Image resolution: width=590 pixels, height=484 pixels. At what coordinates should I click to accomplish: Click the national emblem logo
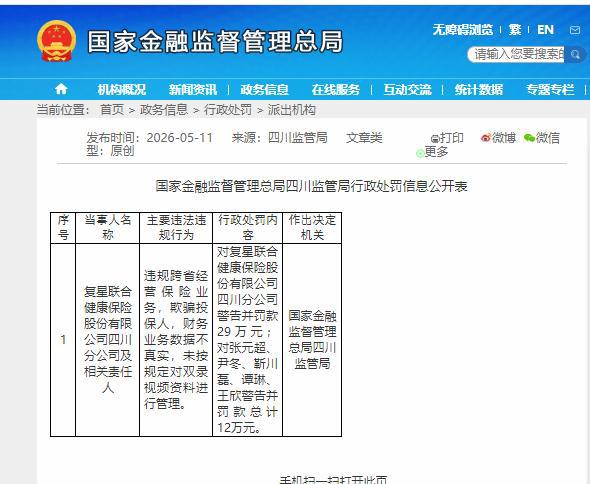(56, 41)
